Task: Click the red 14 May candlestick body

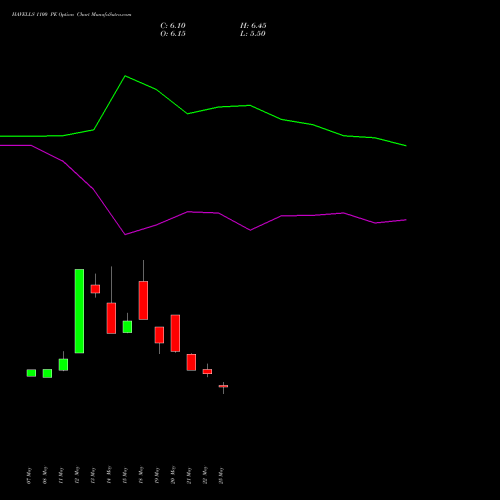Action: (x=111, y=318)
